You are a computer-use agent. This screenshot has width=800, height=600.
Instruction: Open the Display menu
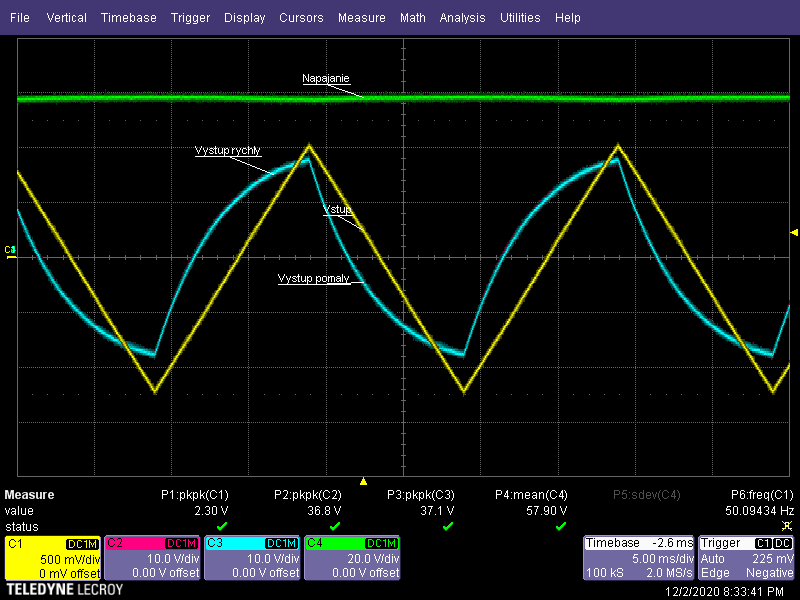click(x=244, y=18)
